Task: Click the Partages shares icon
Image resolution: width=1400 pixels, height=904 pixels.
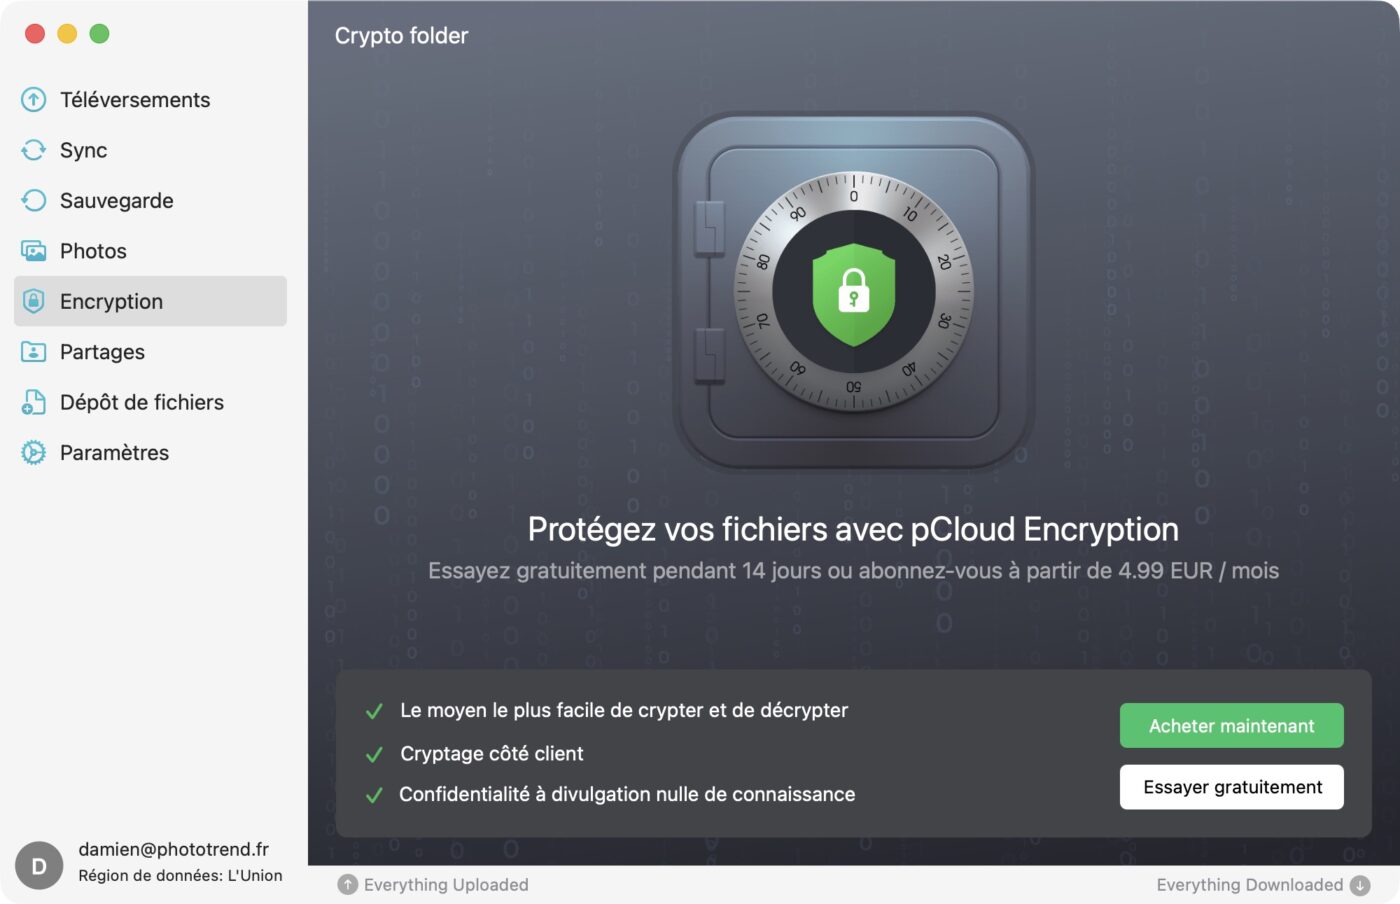Action: coord(34,352)
